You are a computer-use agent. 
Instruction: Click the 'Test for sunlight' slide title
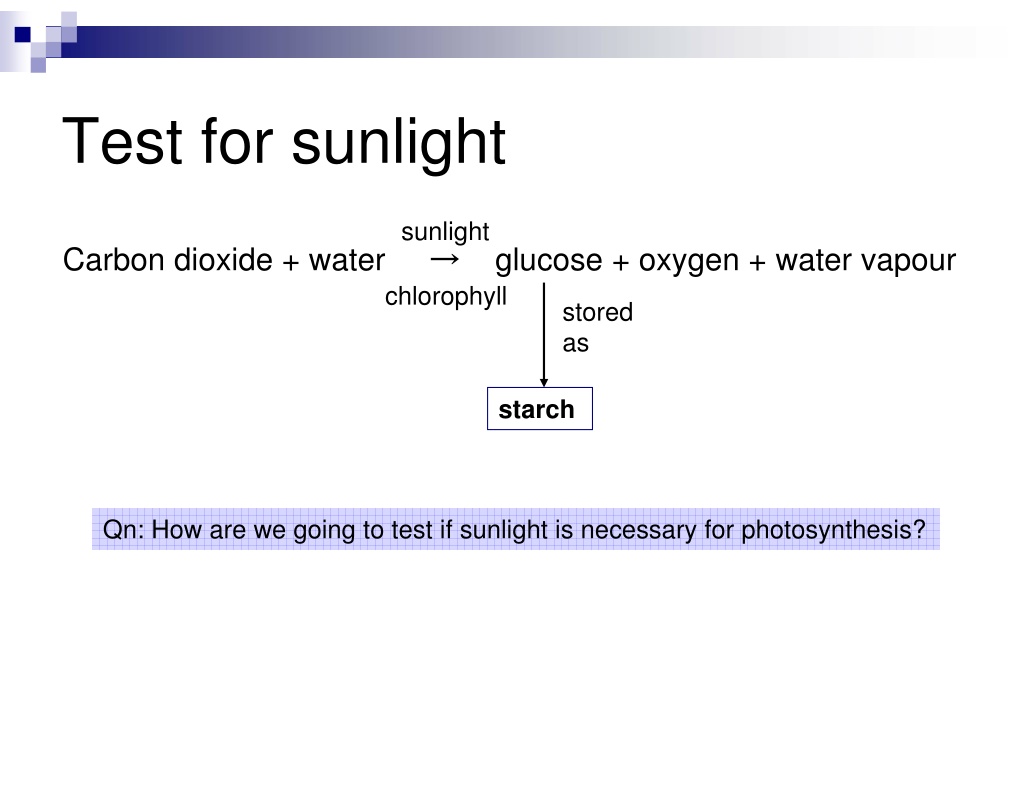283,142
